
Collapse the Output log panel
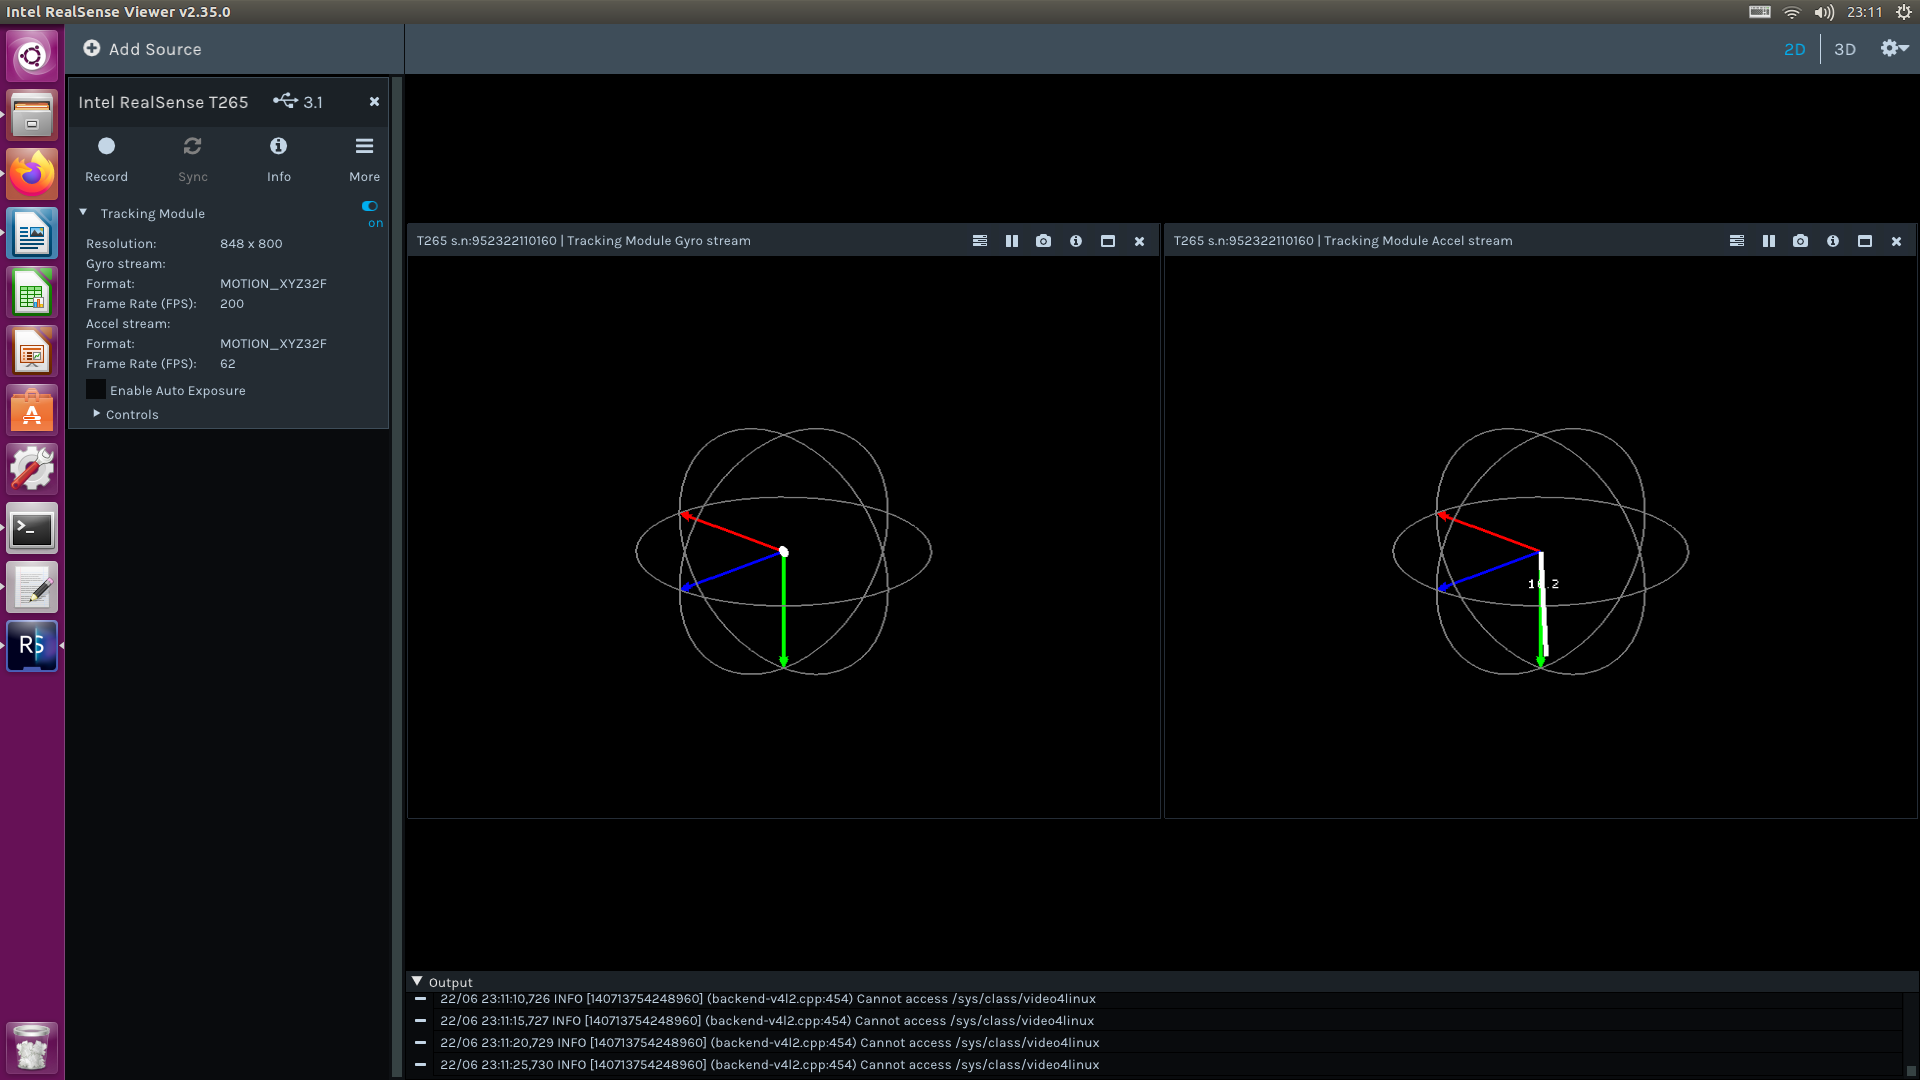tap(417, 981)
